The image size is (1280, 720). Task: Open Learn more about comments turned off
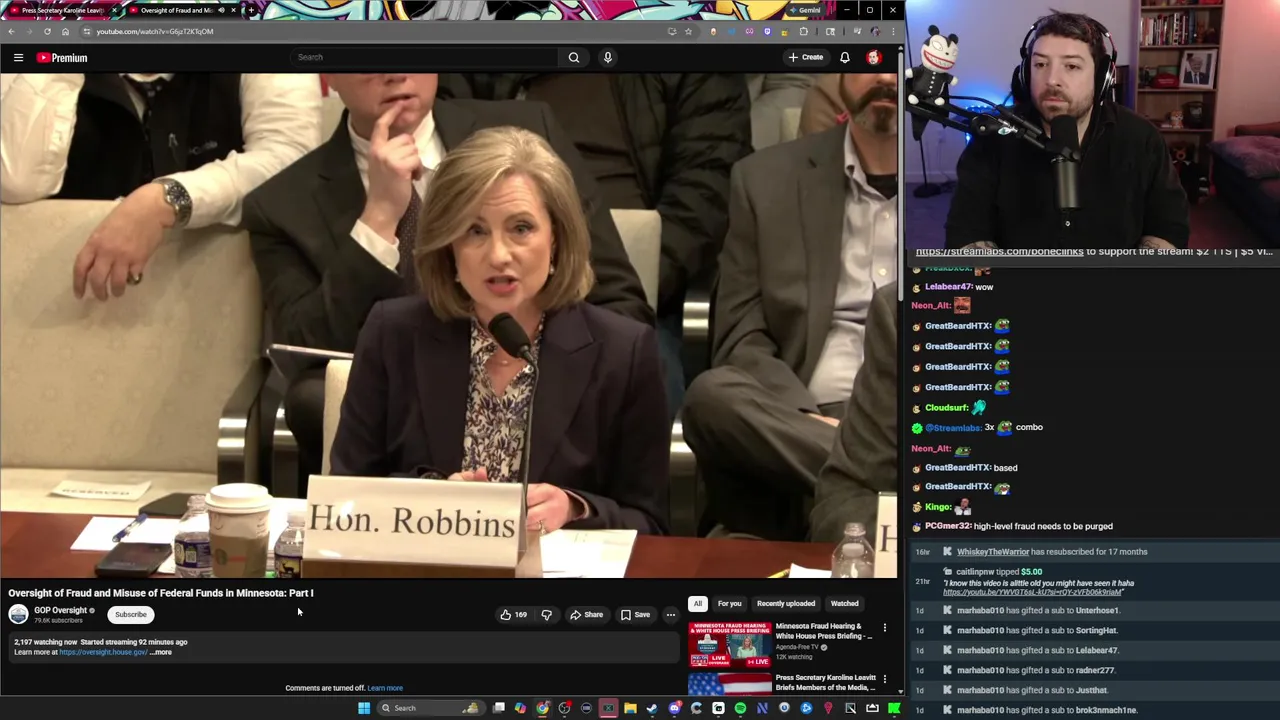tap(385, 688)
